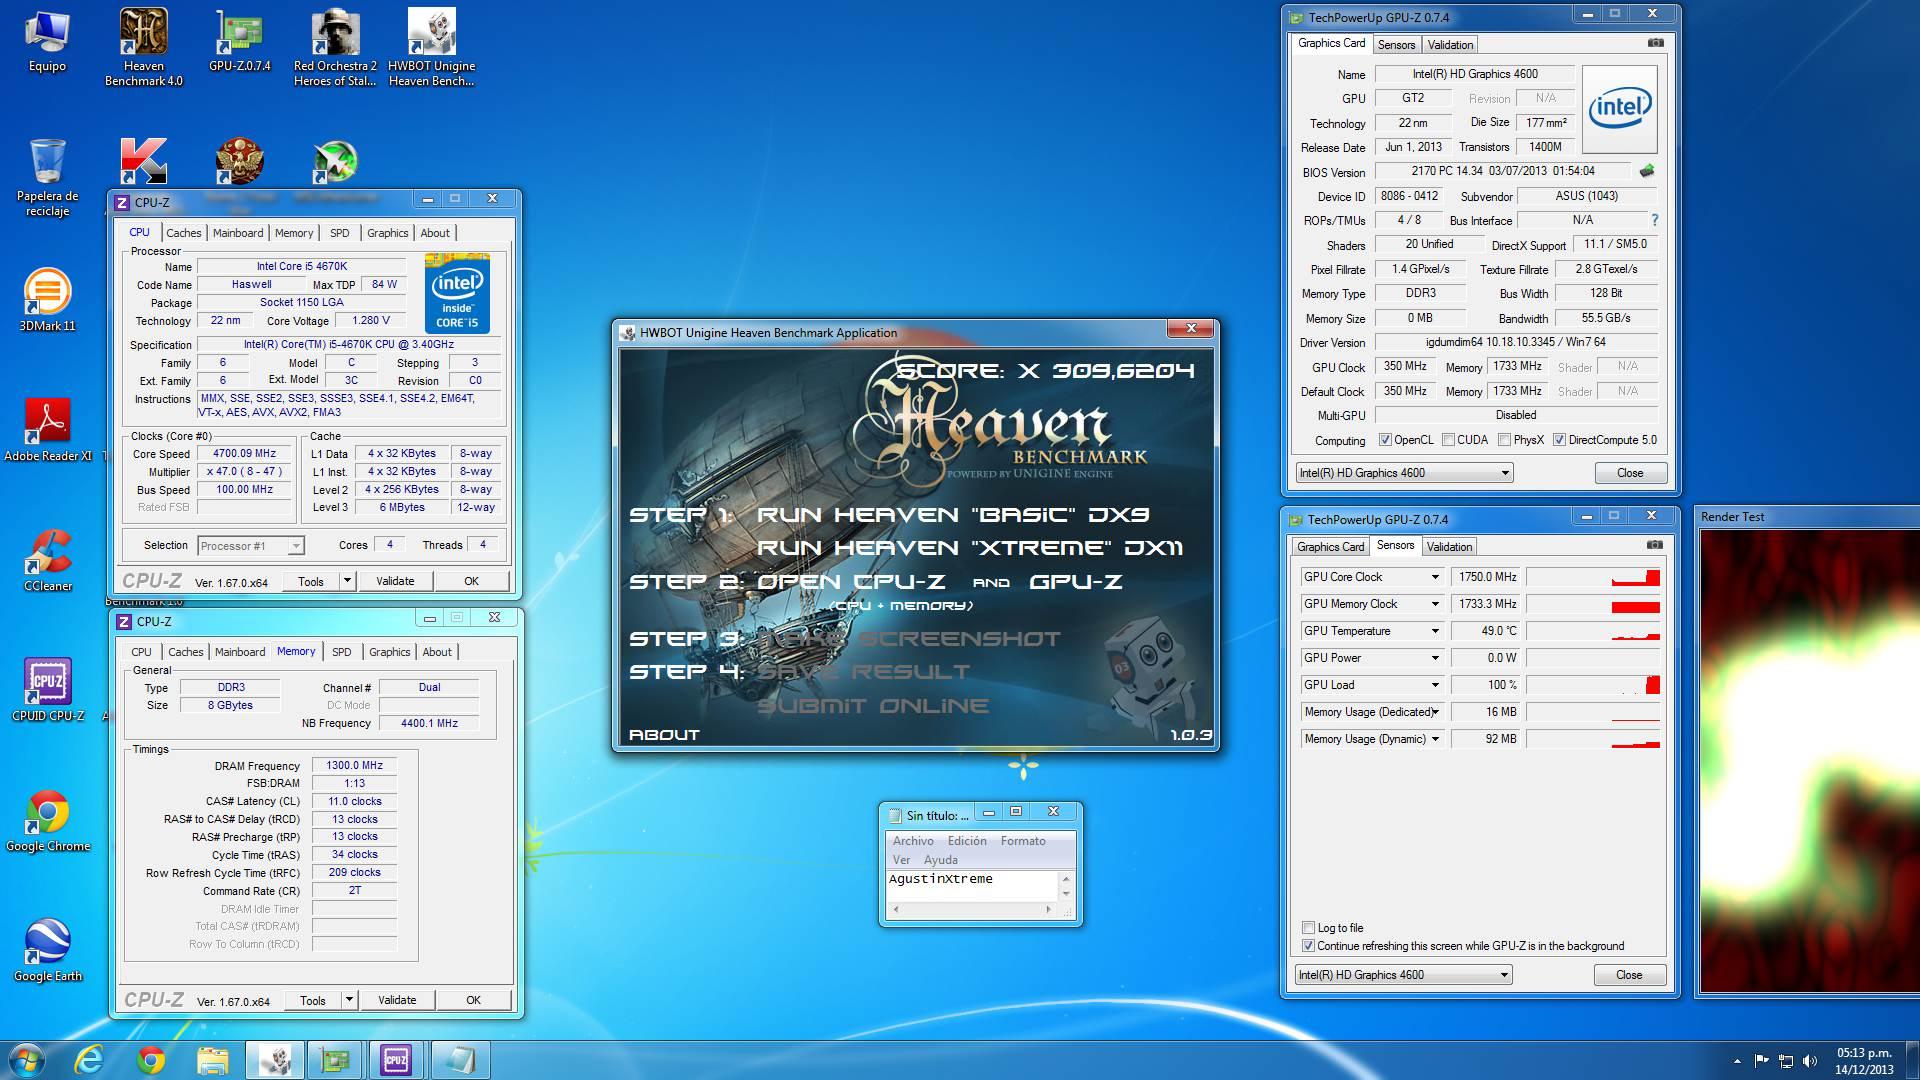Open Internet Explorer from taskbar
1920x1080 pixels.
click(x=89, y=1060)
